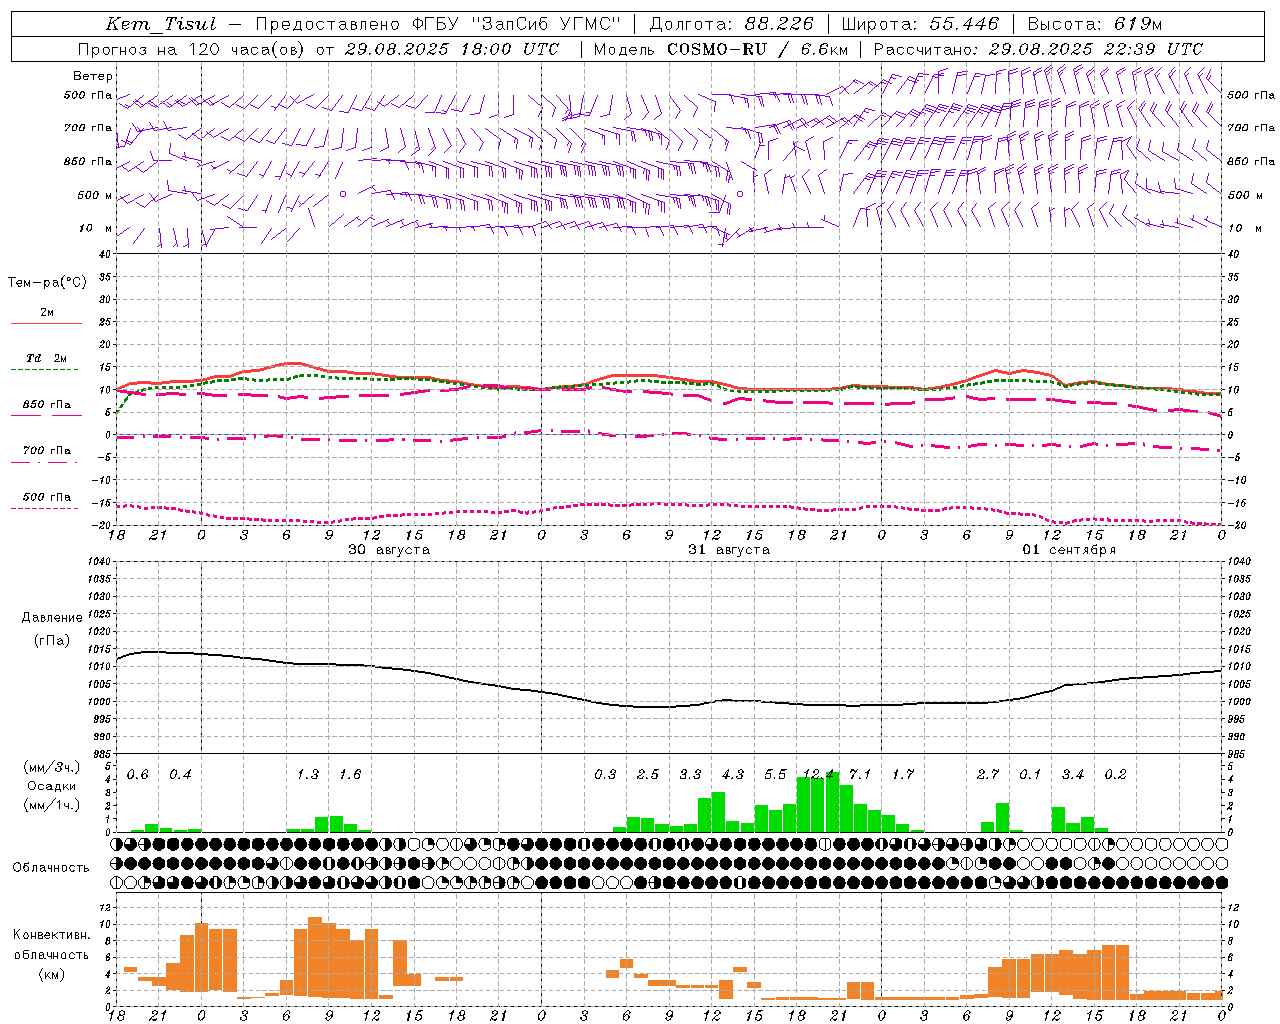
Task: Click the 5.5 precipitation total value
Action: [775, 775]
